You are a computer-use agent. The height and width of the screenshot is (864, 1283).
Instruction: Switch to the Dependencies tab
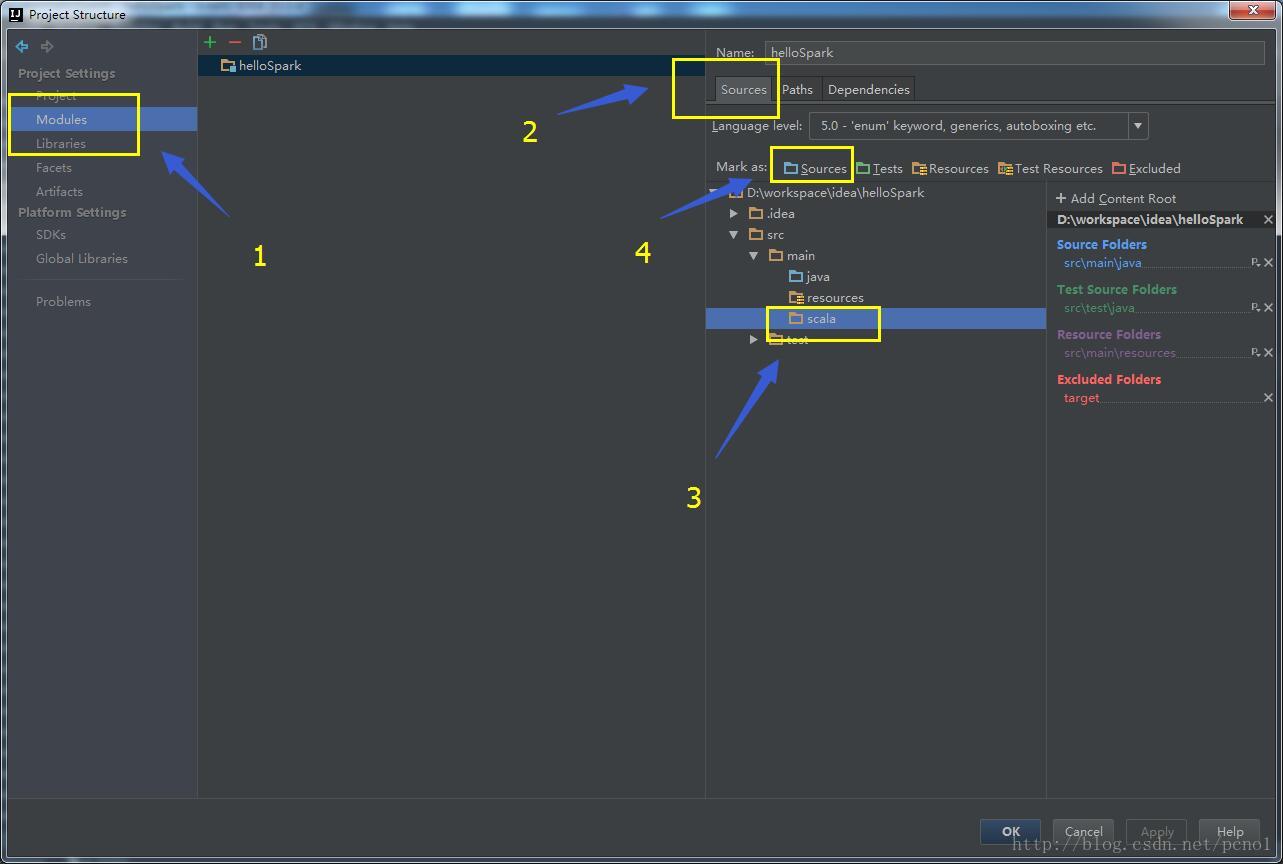coord(868,89)
